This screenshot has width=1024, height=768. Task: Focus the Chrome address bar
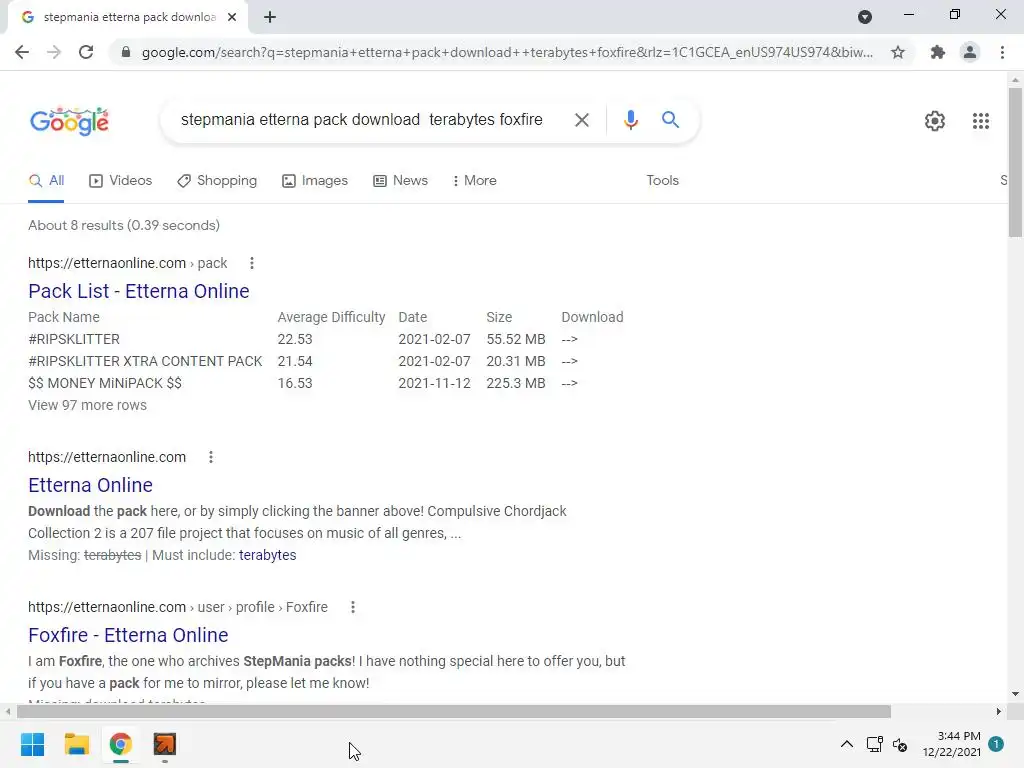click(x=506, y=52)
